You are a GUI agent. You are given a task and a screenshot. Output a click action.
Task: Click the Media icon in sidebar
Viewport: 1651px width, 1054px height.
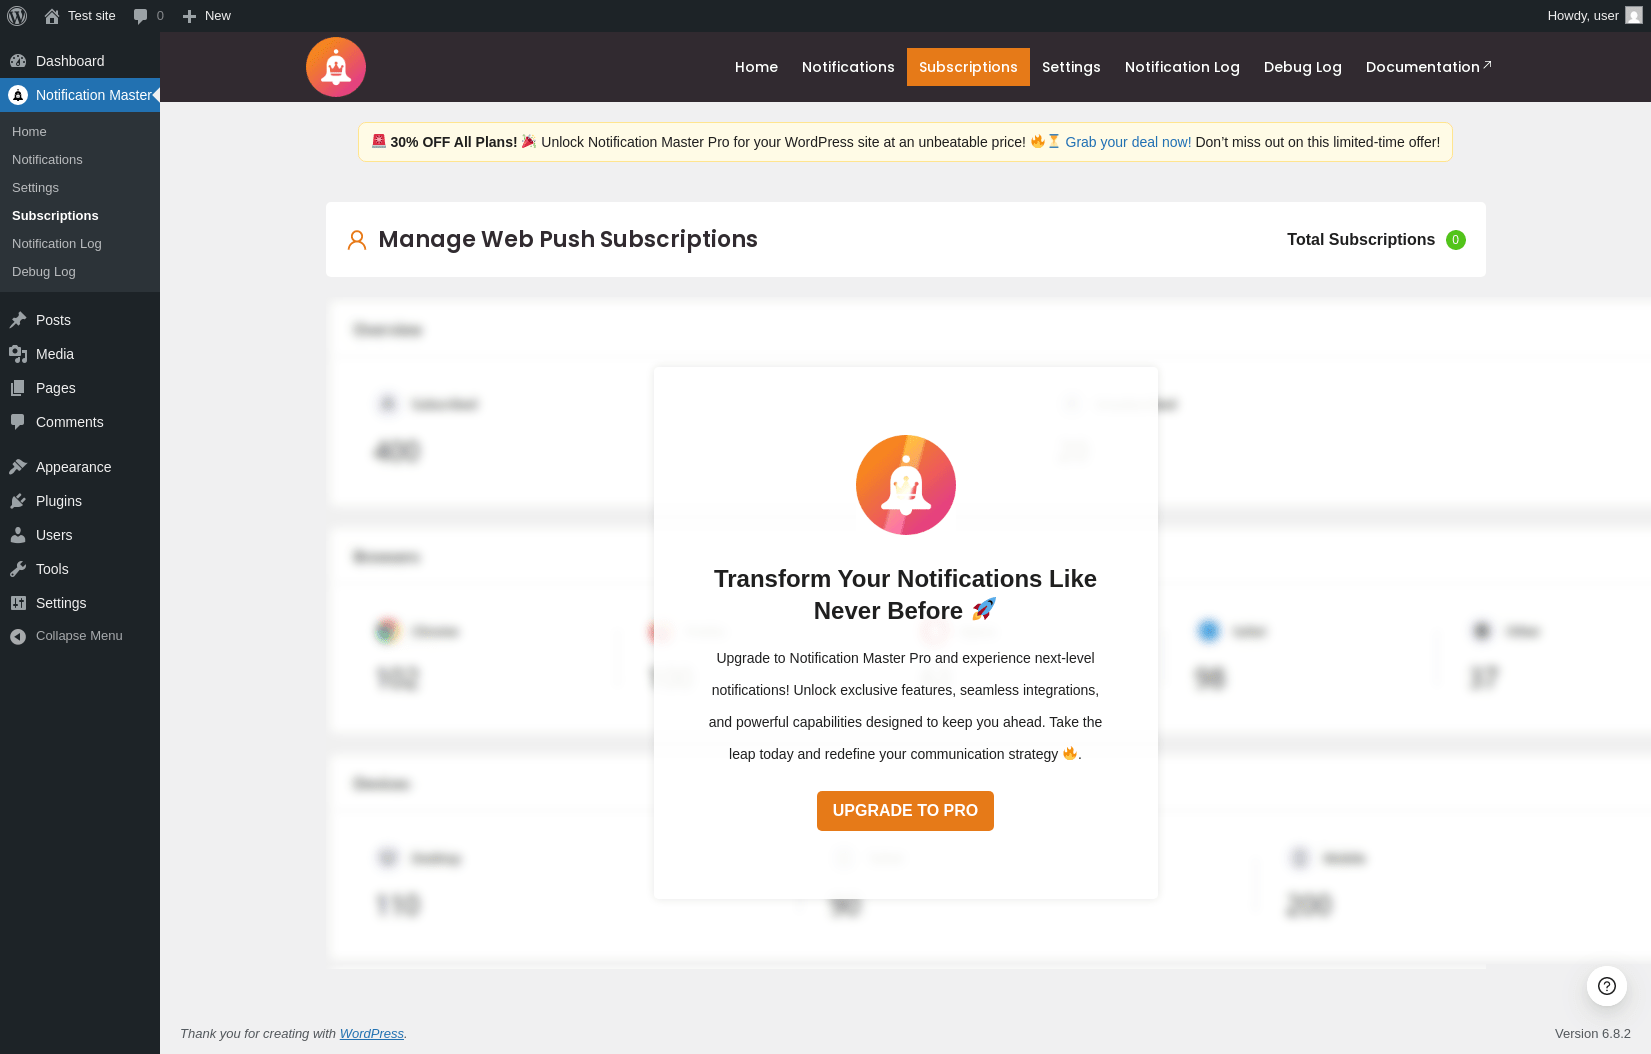[x=18, y=354]
